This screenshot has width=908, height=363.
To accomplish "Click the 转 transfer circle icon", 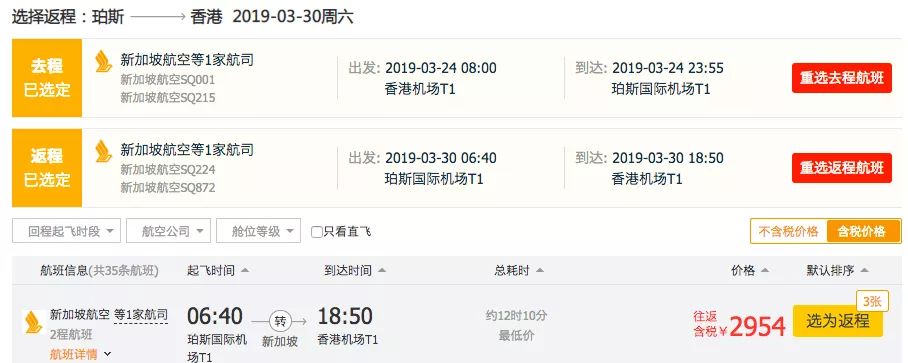I will (x=280, y=320).
